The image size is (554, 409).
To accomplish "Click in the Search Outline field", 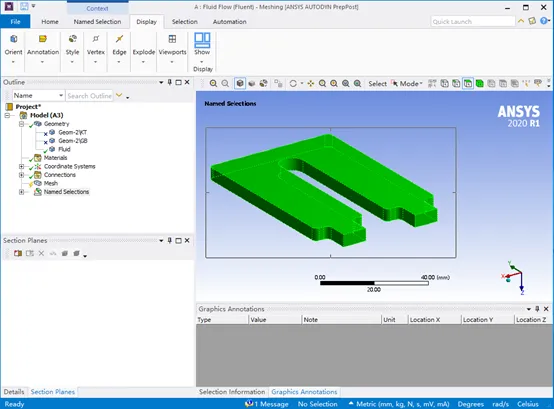I will click(x=89, y=96).
